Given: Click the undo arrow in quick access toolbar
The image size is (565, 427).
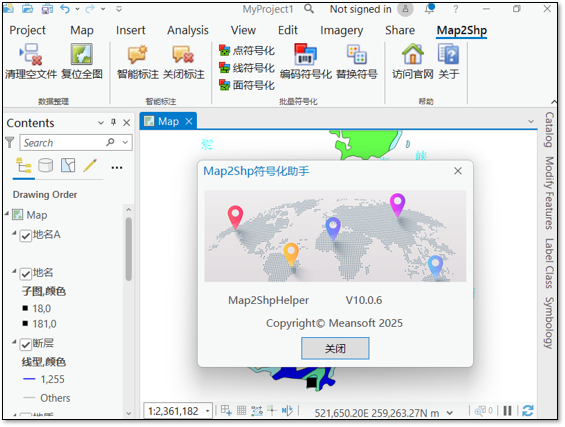Looking at the screenshot, I should 65,9.
